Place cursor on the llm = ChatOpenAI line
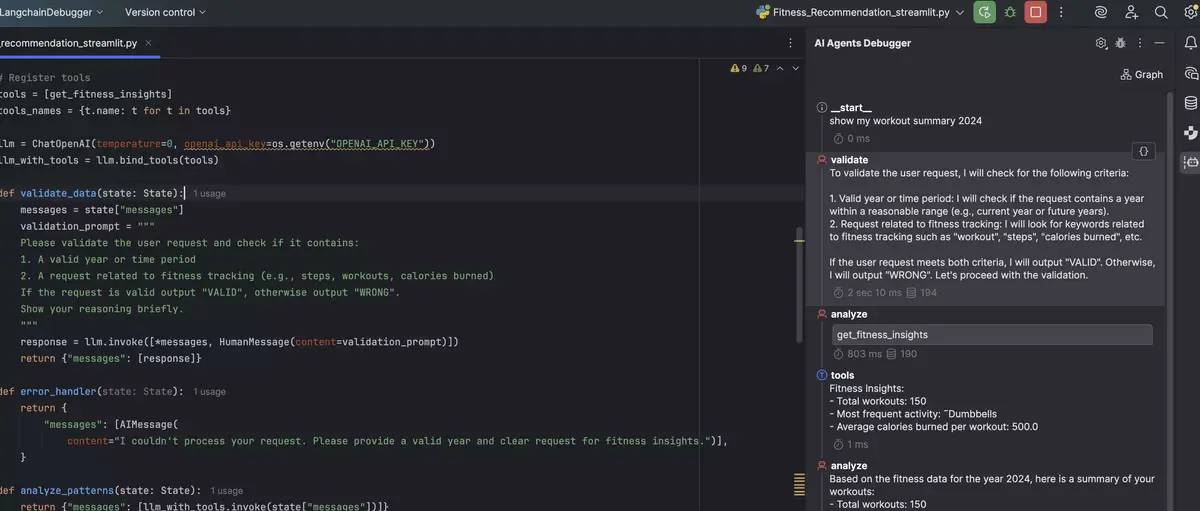Image resolution: width=1200 pixels, height=511 pixels. click(218, 144)
